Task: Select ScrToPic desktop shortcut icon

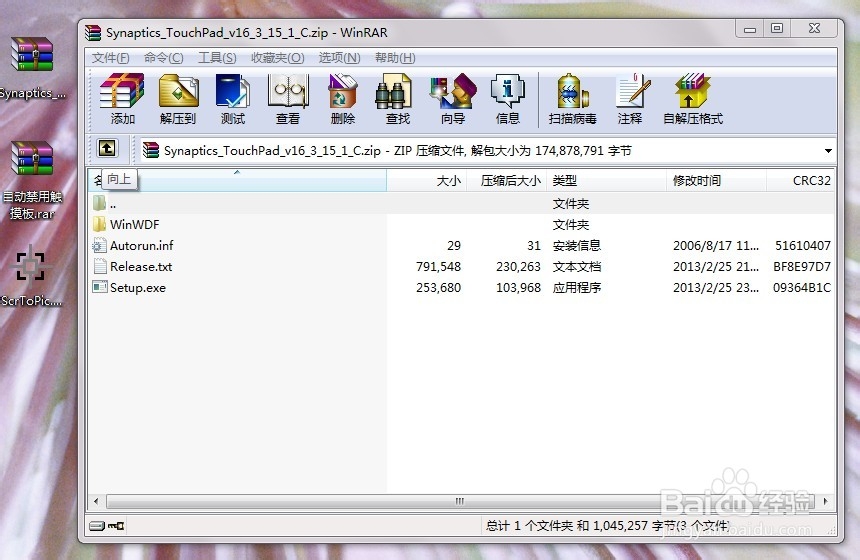Action: point(31,265)
